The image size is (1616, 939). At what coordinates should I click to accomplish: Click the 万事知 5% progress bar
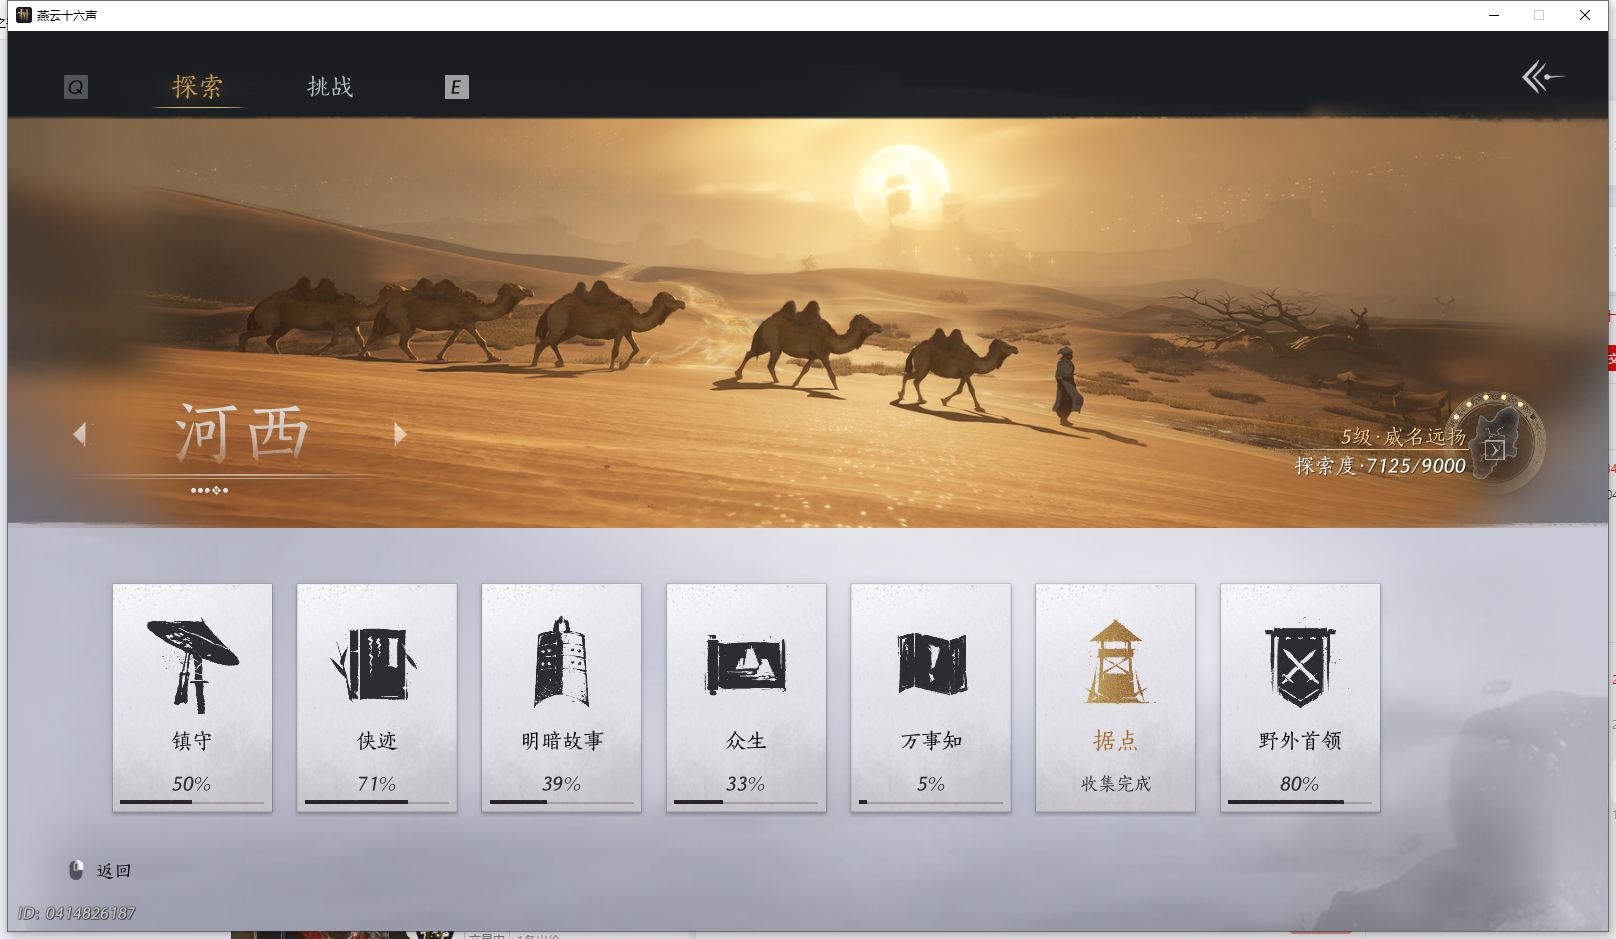pos(930,801)
